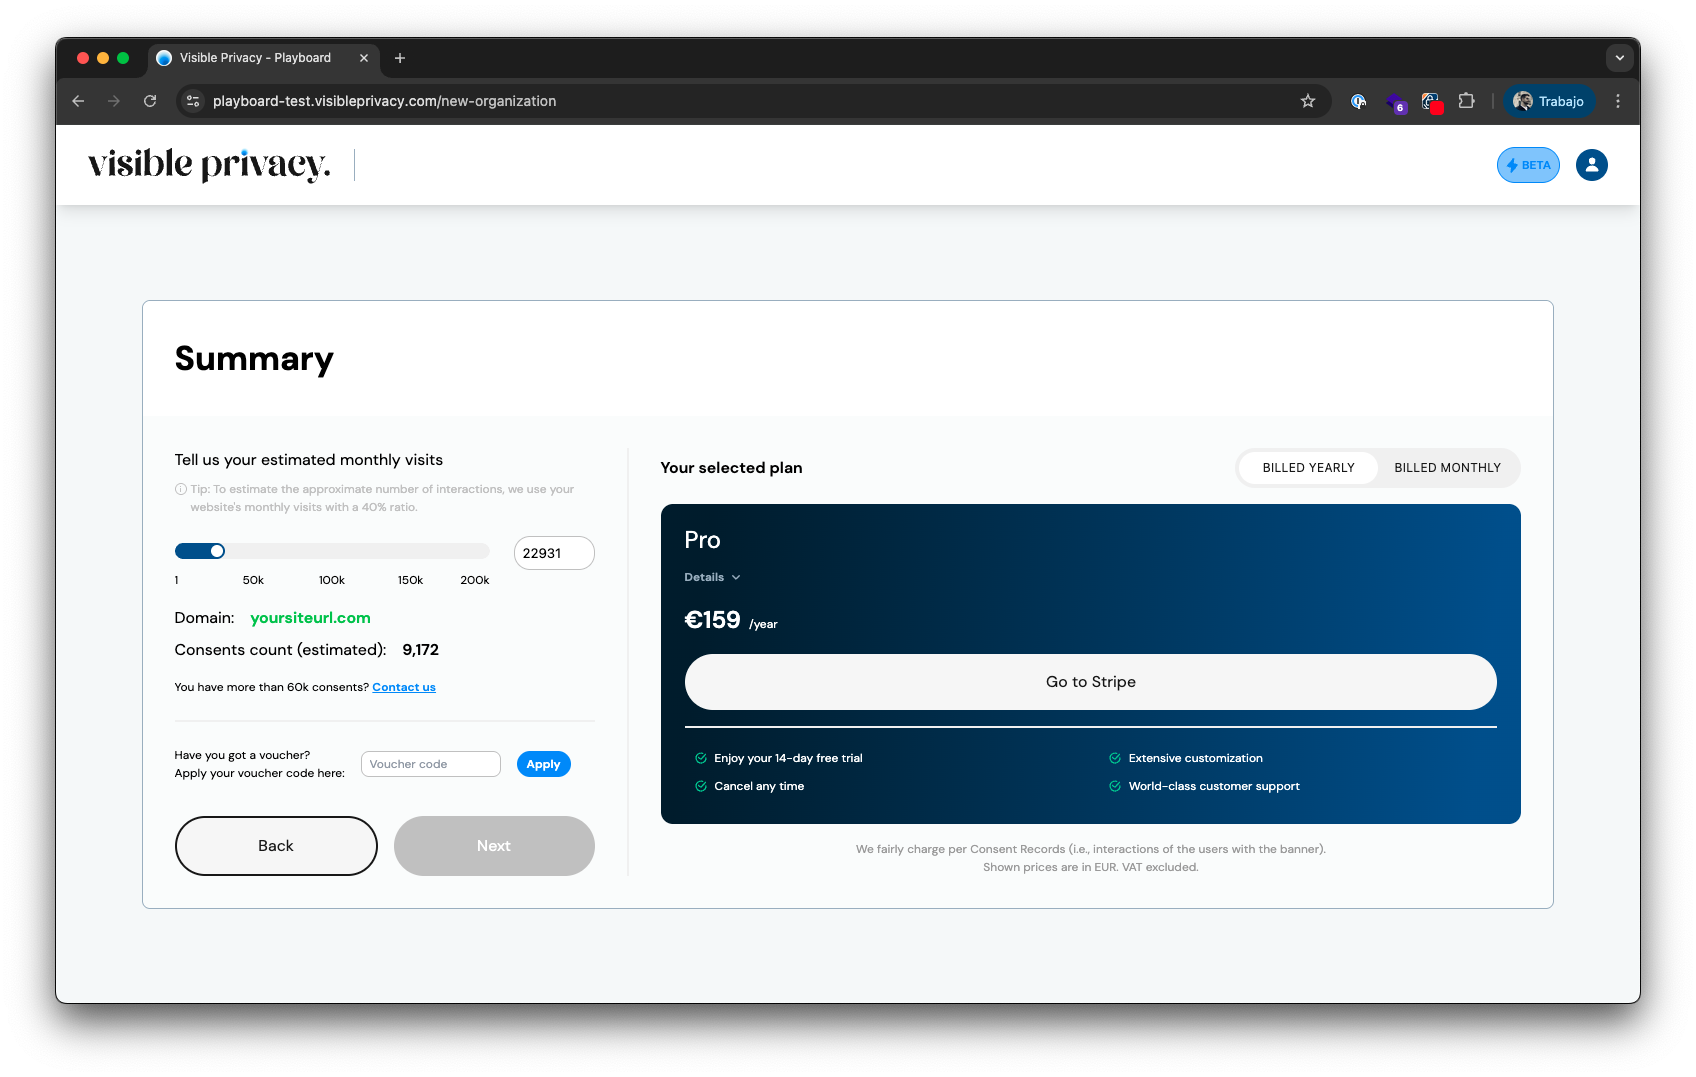Click the visible privacy logo
Viewport: 1696px width, 1077px height.
pos(208,164)
